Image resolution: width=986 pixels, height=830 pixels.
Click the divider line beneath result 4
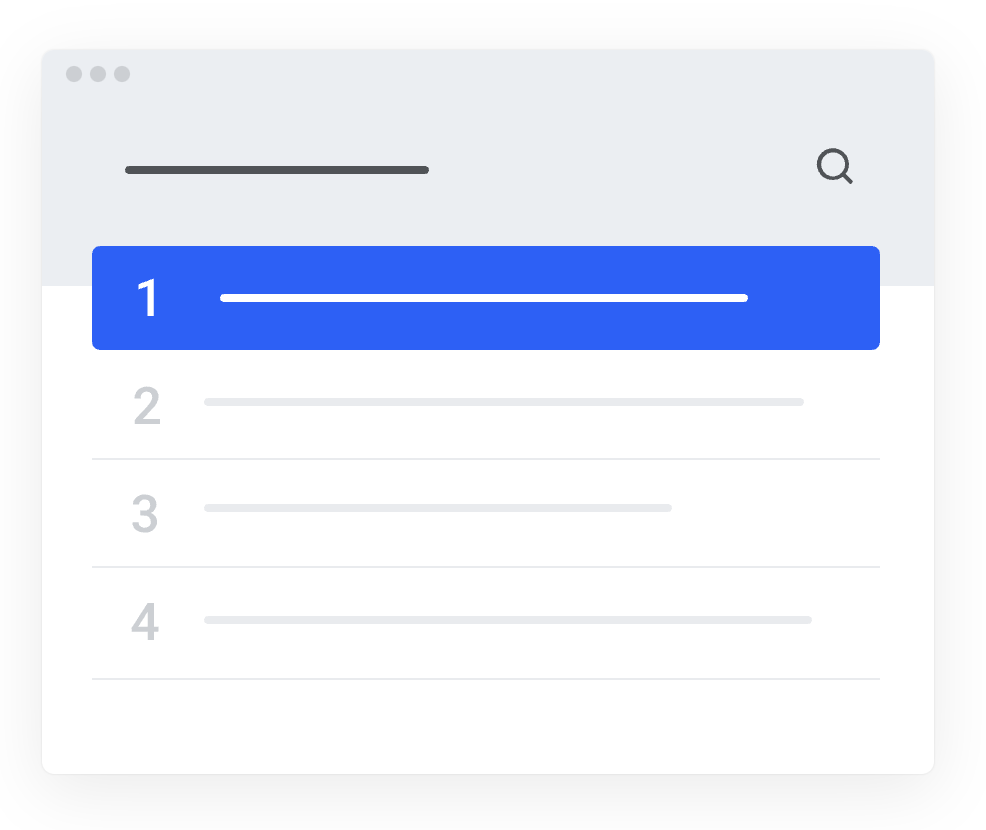coord(486,679)
